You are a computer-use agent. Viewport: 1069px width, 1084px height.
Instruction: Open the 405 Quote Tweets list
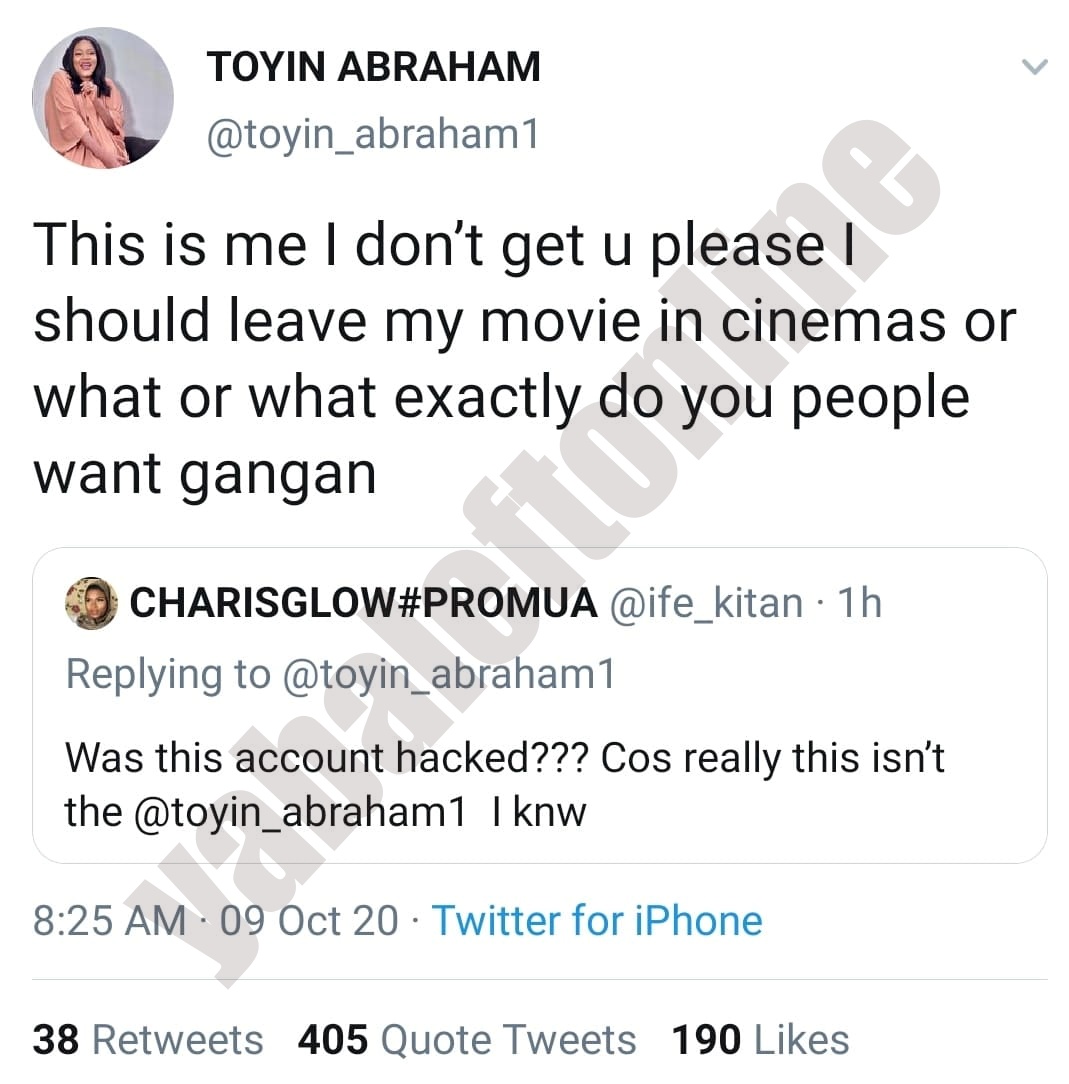467,1040
